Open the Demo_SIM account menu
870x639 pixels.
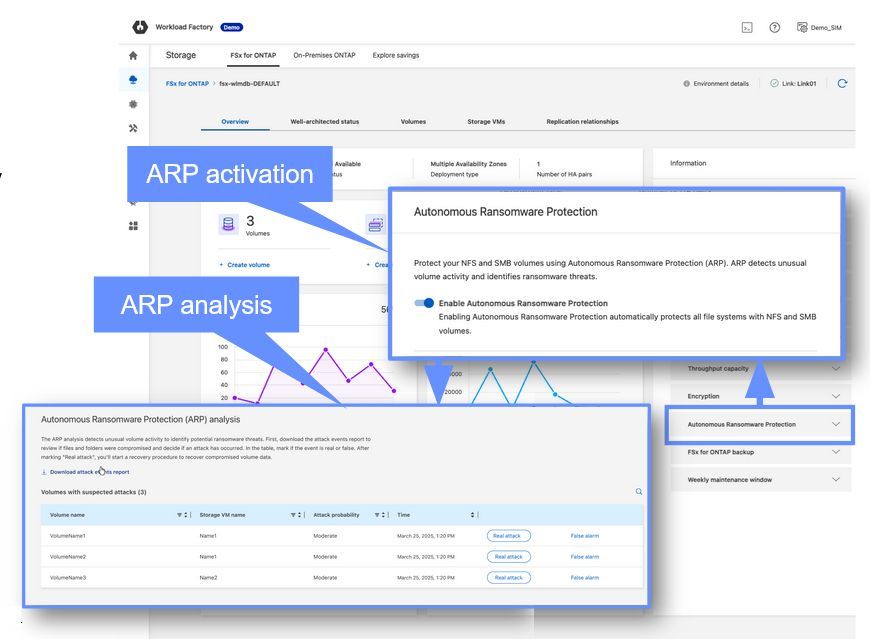pos(819,28)
